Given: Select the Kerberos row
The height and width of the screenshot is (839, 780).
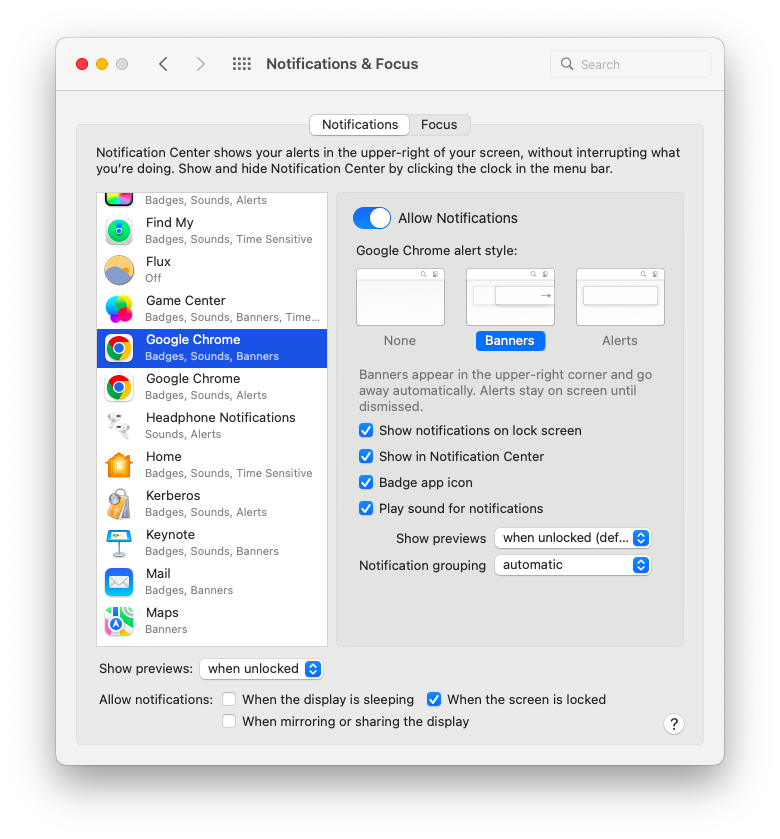Looking at the screenshot, I should (212, 504).
